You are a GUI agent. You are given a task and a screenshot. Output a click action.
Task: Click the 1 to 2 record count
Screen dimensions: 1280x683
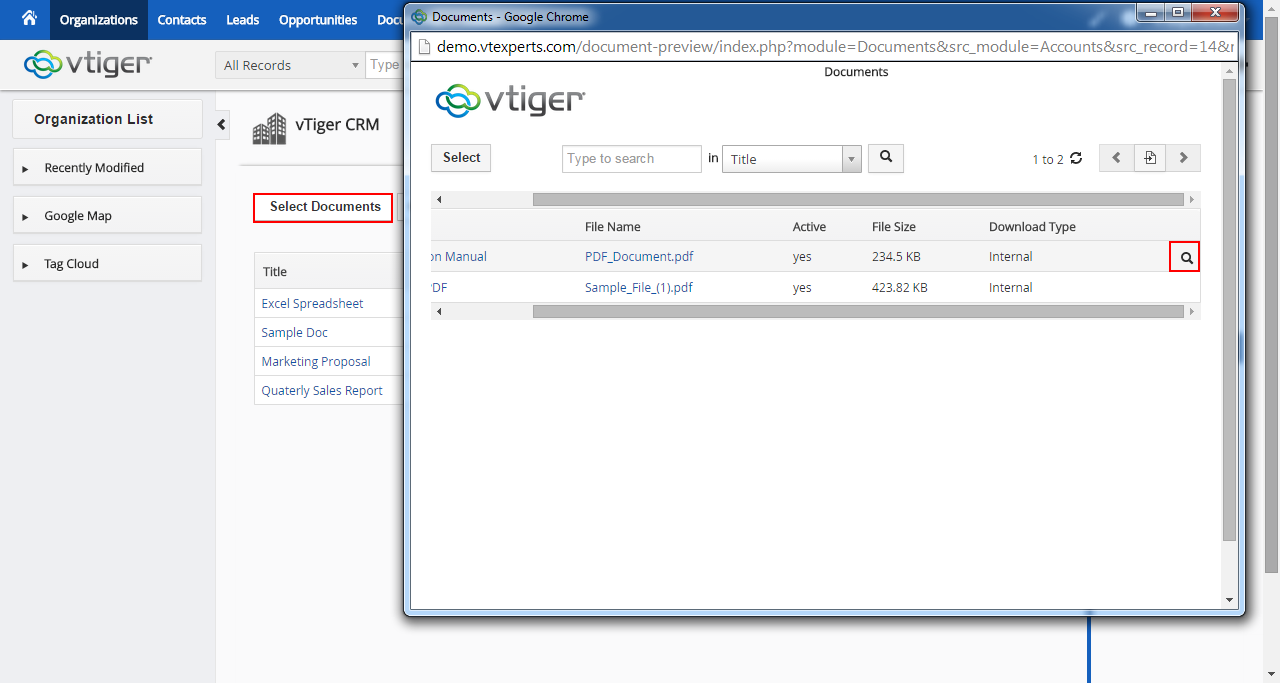pos(1047,159)
